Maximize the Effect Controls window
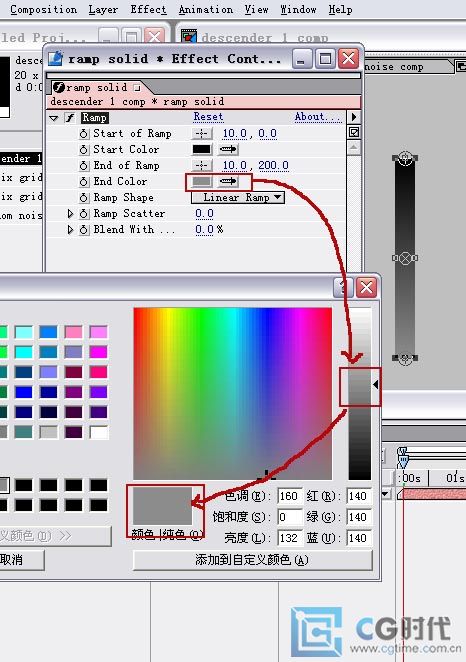 pos(325,58)
